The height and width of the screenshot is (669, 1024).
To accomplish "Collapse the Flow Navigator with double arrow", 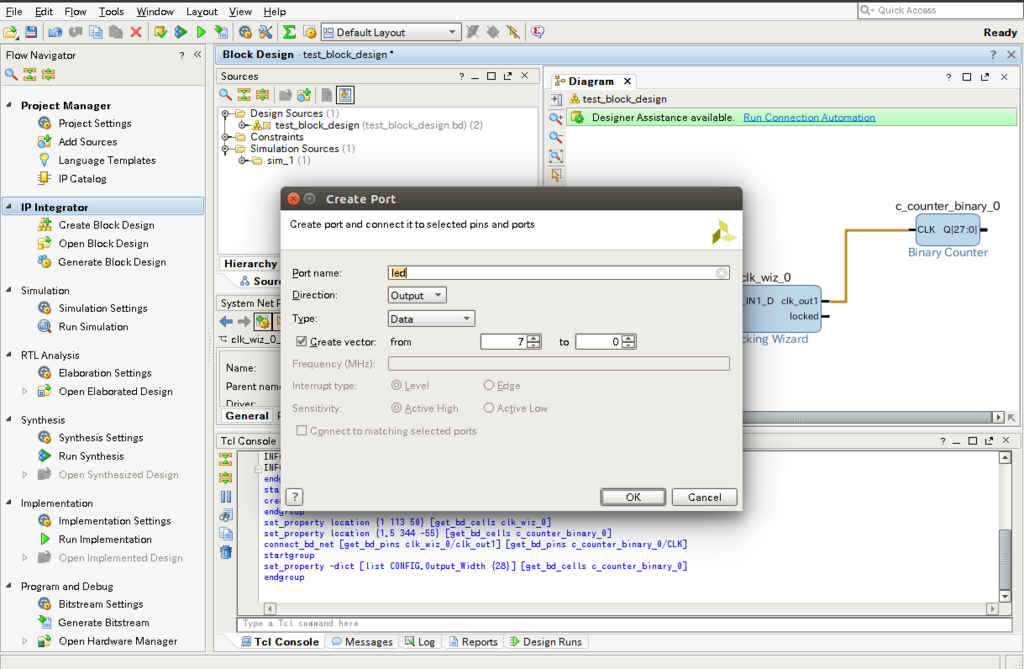I will coord(197,55).
